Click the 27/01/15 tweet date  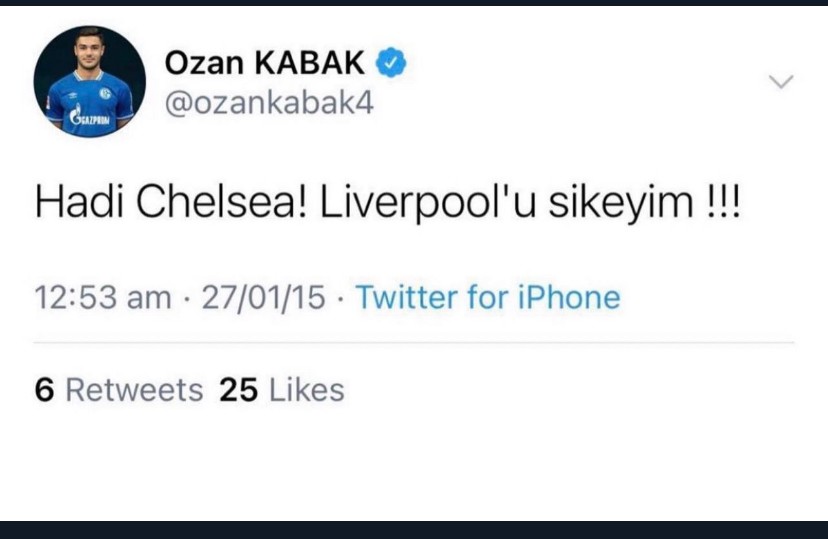[x=262, y=297]
